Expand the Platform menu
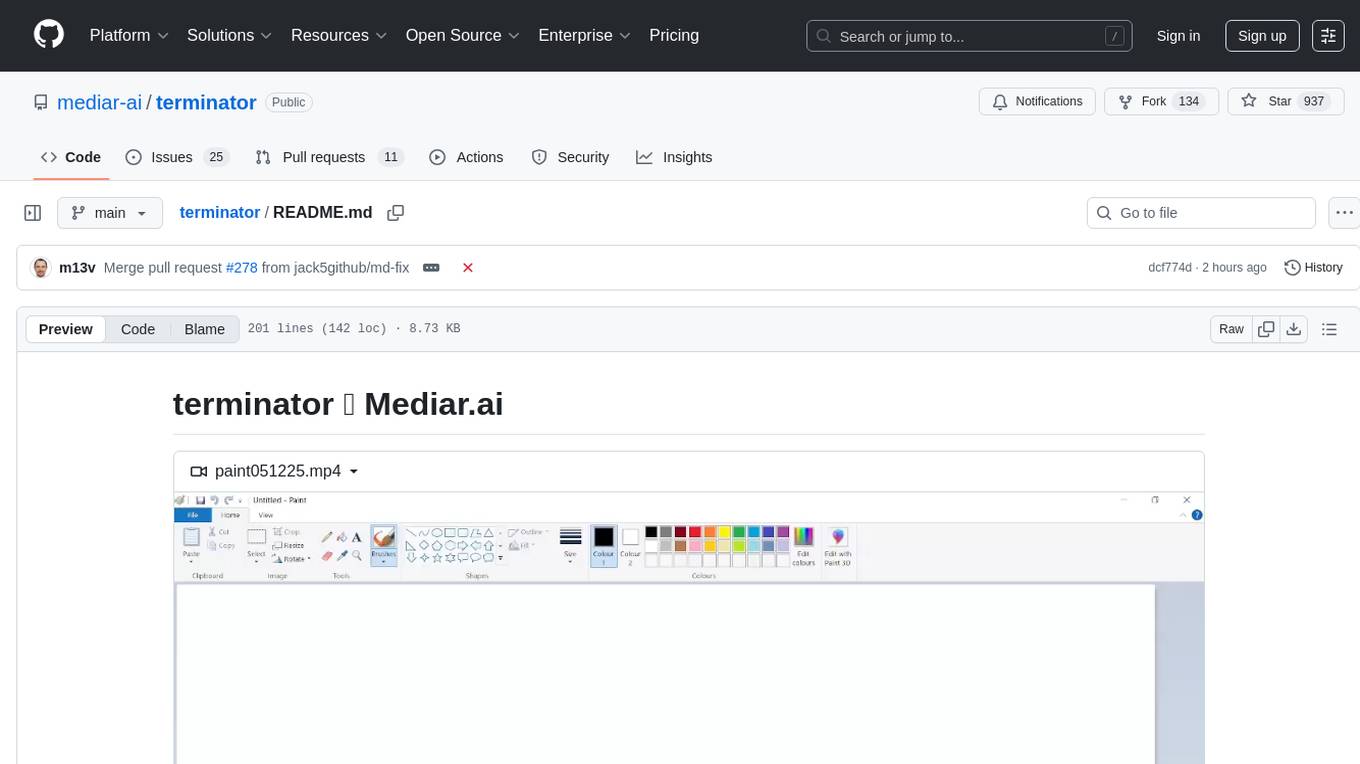Screen dimensions: 1360x764 (129, 35)
